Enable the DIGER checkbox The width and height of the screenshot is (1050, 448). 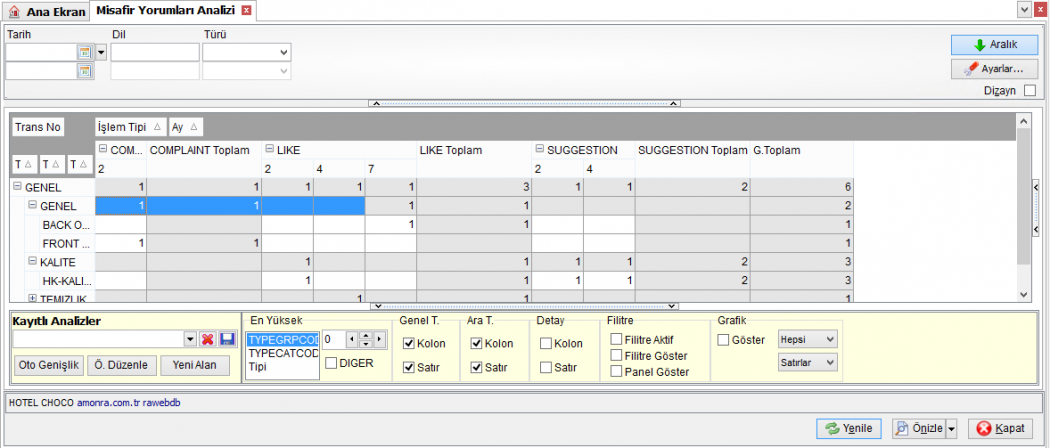pos(331,363)
